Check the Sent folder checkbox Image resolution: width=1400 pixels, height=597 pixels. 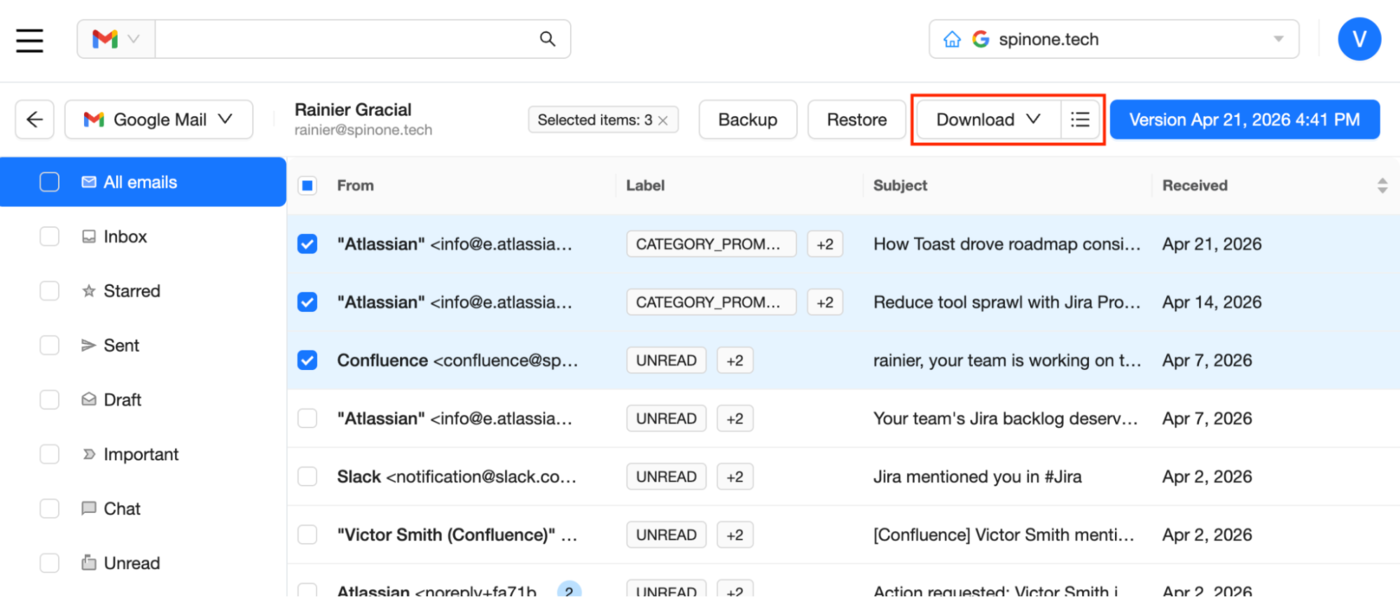click(x=49, y=346)
